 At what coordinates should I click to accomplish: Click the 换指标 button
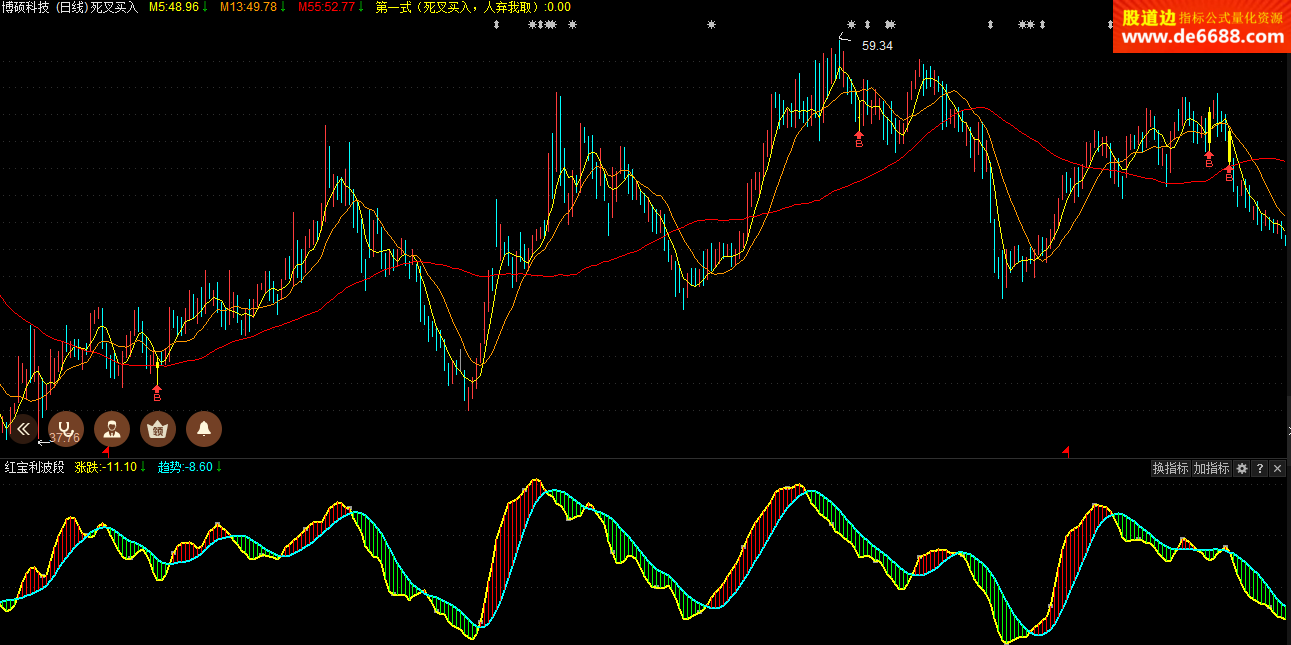pyautogui.click(x=1170, y=468)
